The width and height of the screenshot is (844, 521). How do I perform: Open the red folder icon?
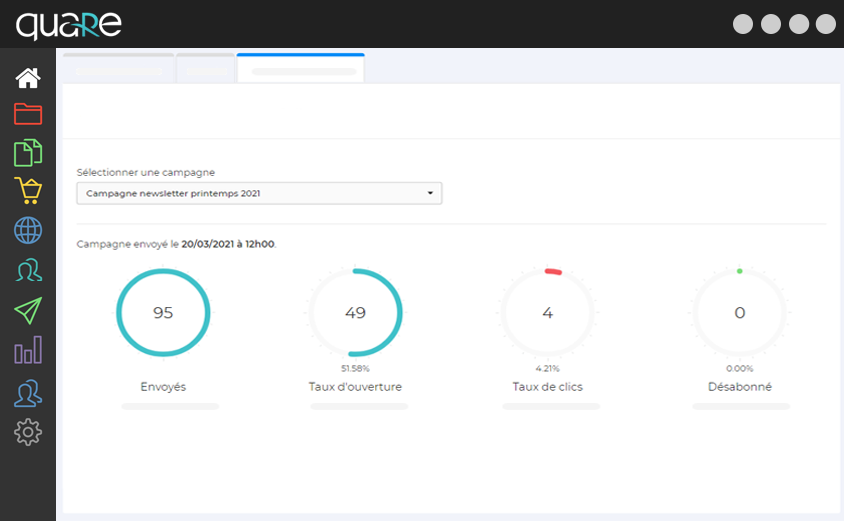coord(28,114)
